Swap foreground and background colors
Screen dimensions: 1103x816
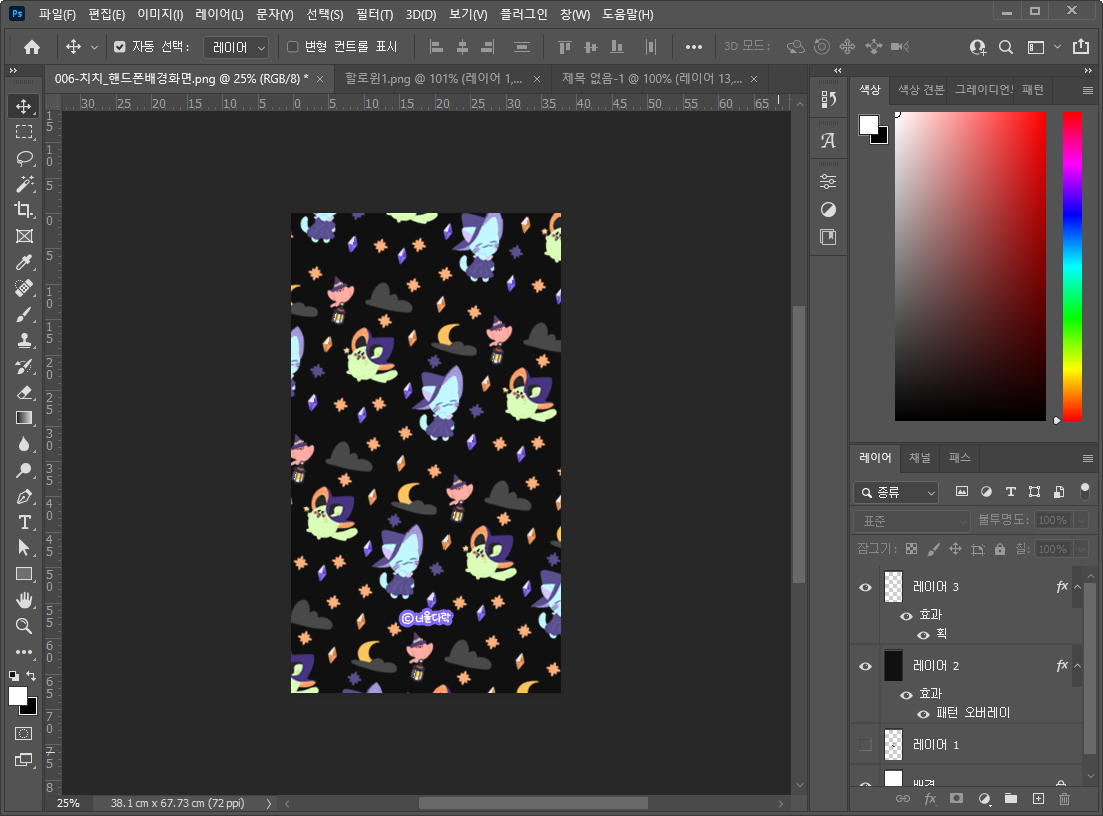click(31, 675)
